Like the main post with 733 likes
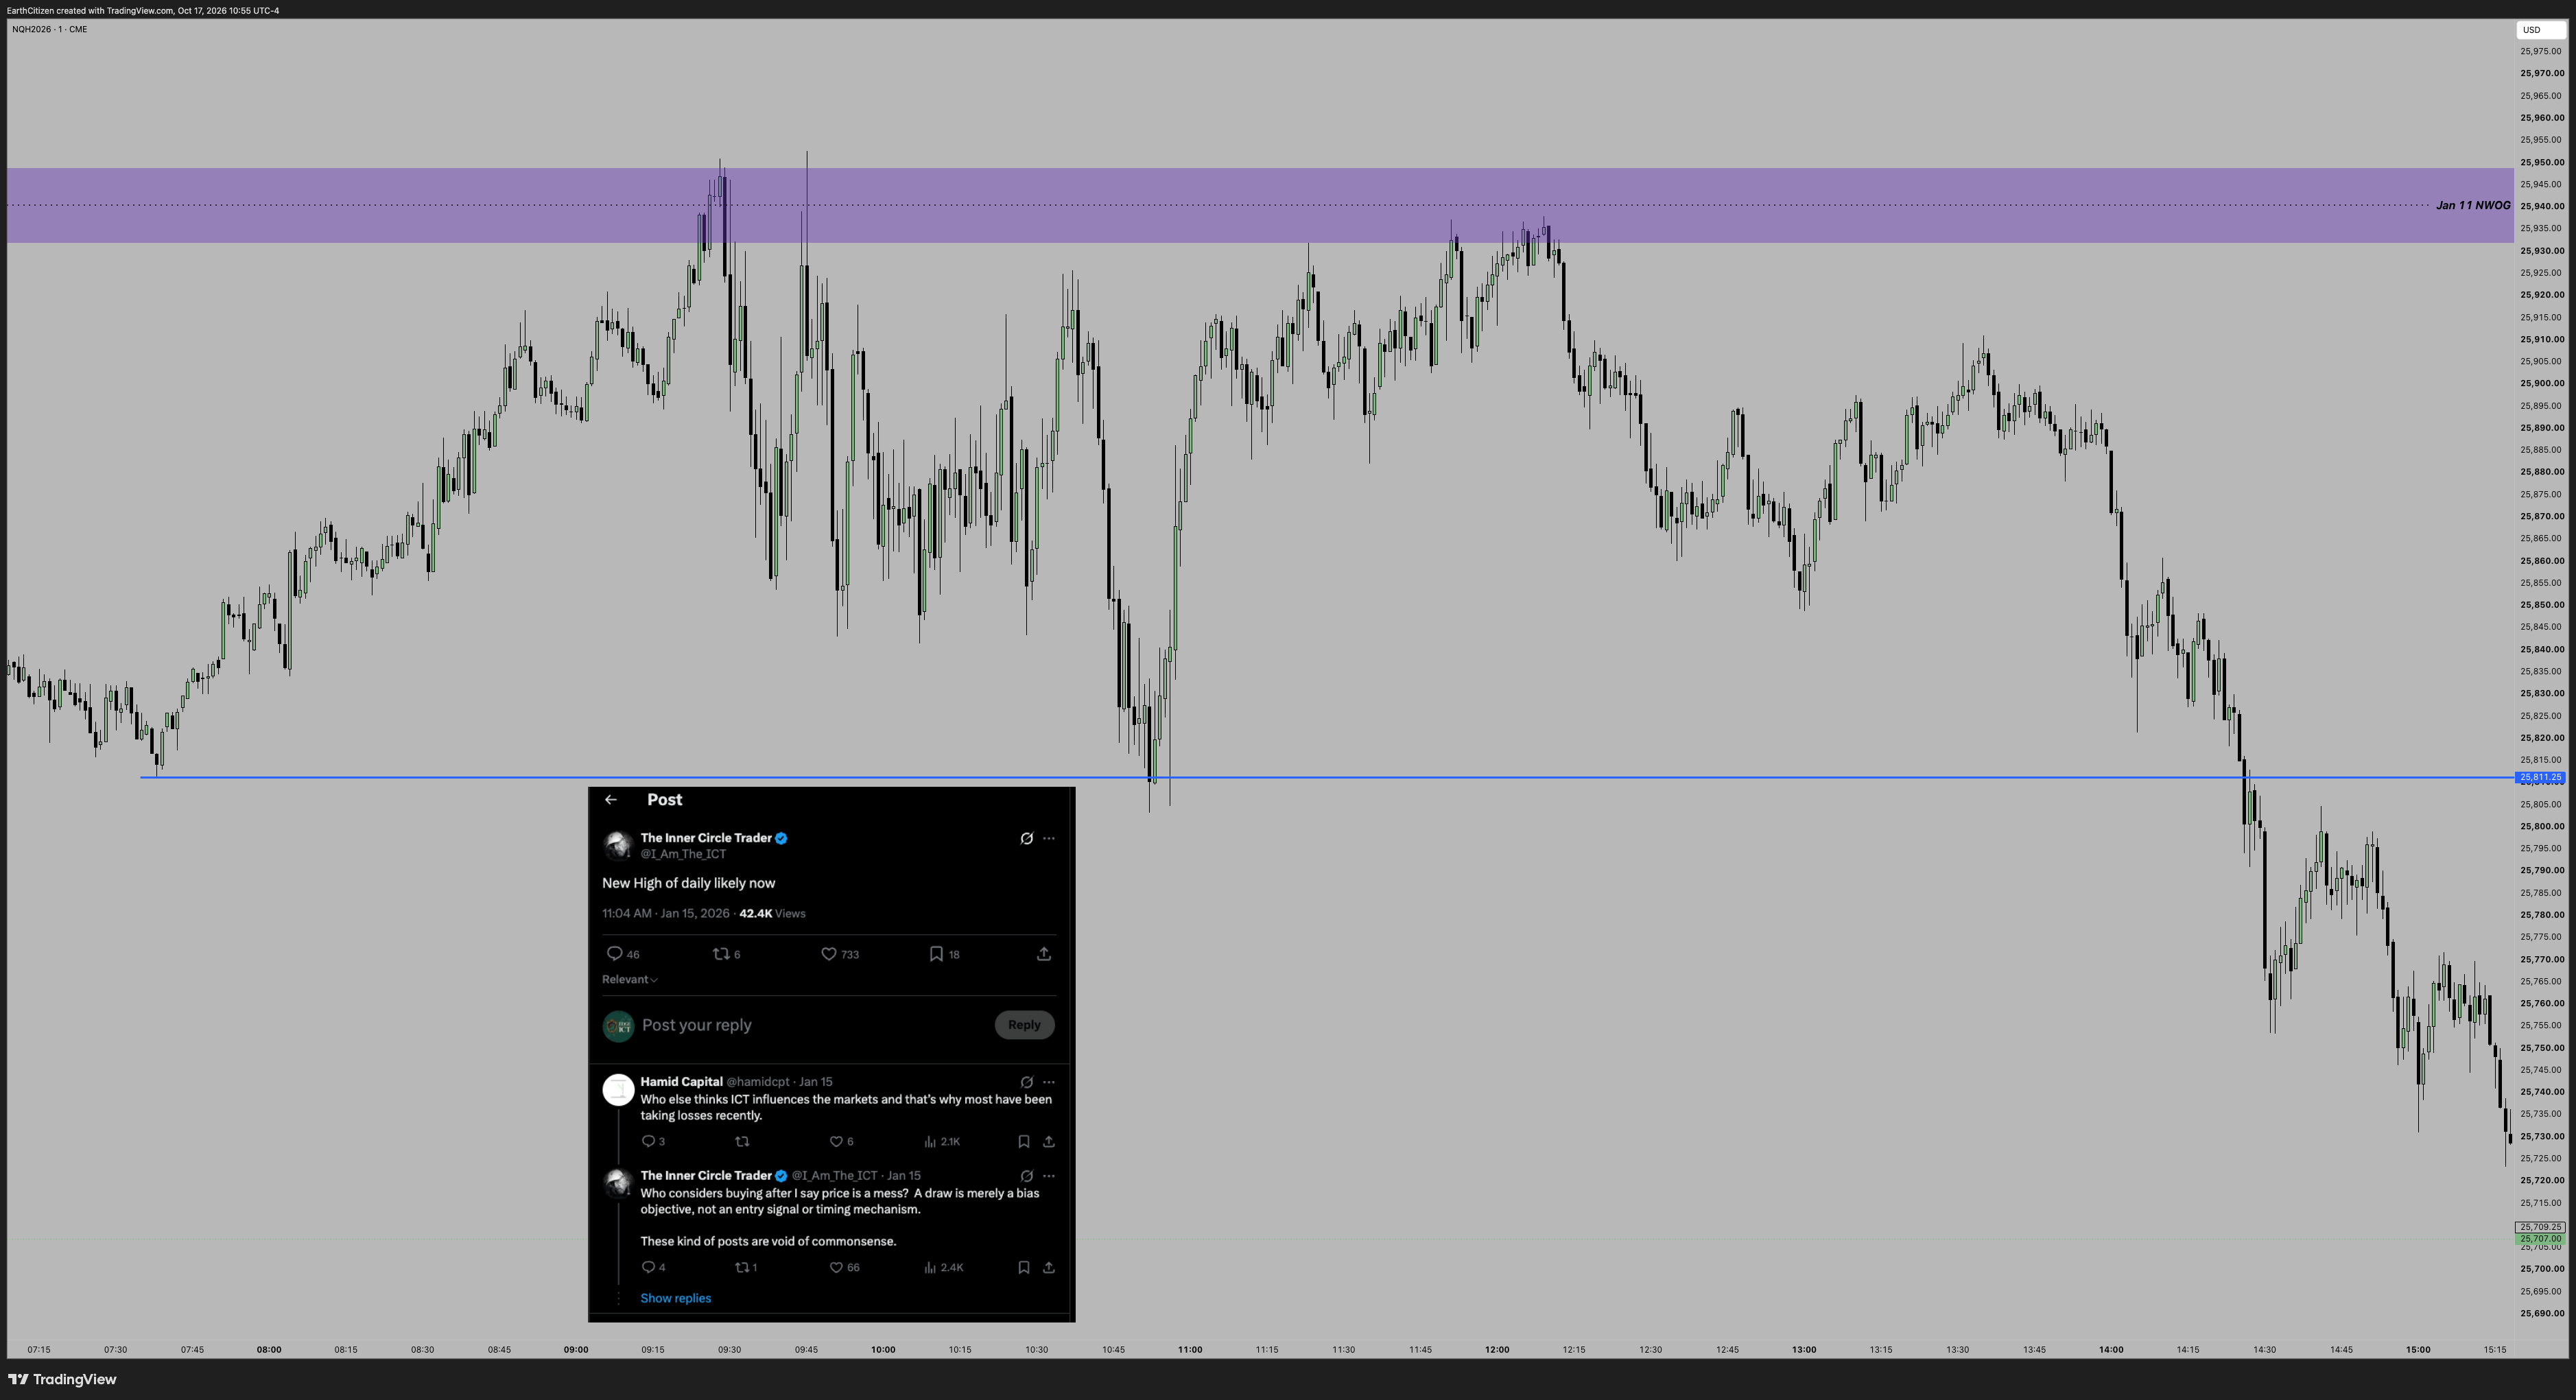The height and width of the screenshot is (1400, 2576). (x=828, y=954)
